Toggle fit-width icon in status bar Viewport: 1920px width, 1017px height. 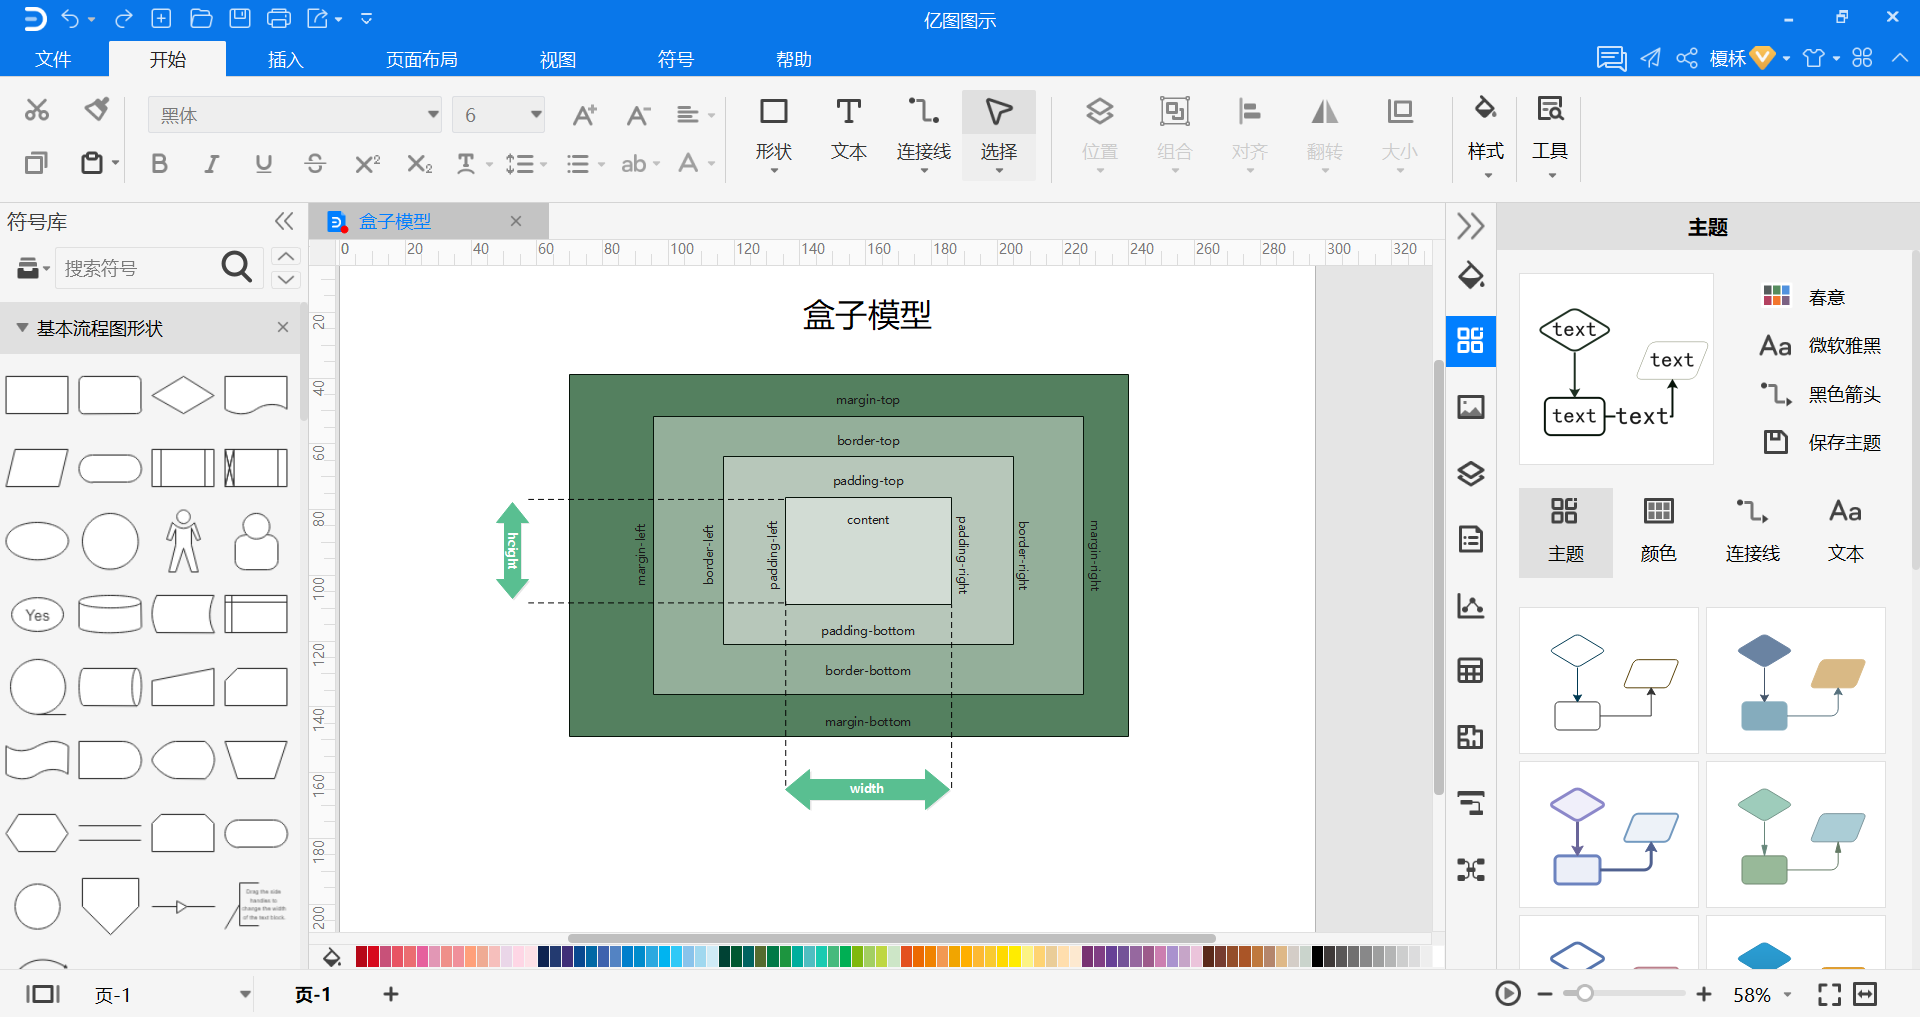1865,994
